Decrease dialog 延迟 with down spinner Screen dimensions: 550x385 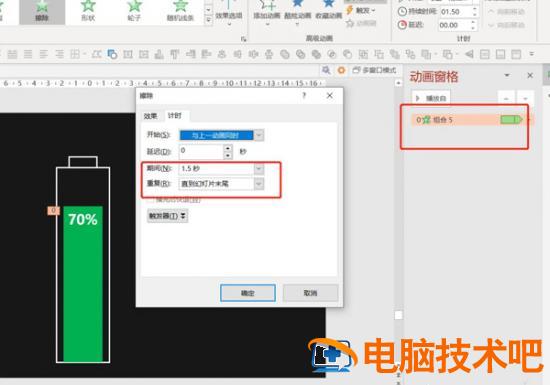(x=228, y=155)
